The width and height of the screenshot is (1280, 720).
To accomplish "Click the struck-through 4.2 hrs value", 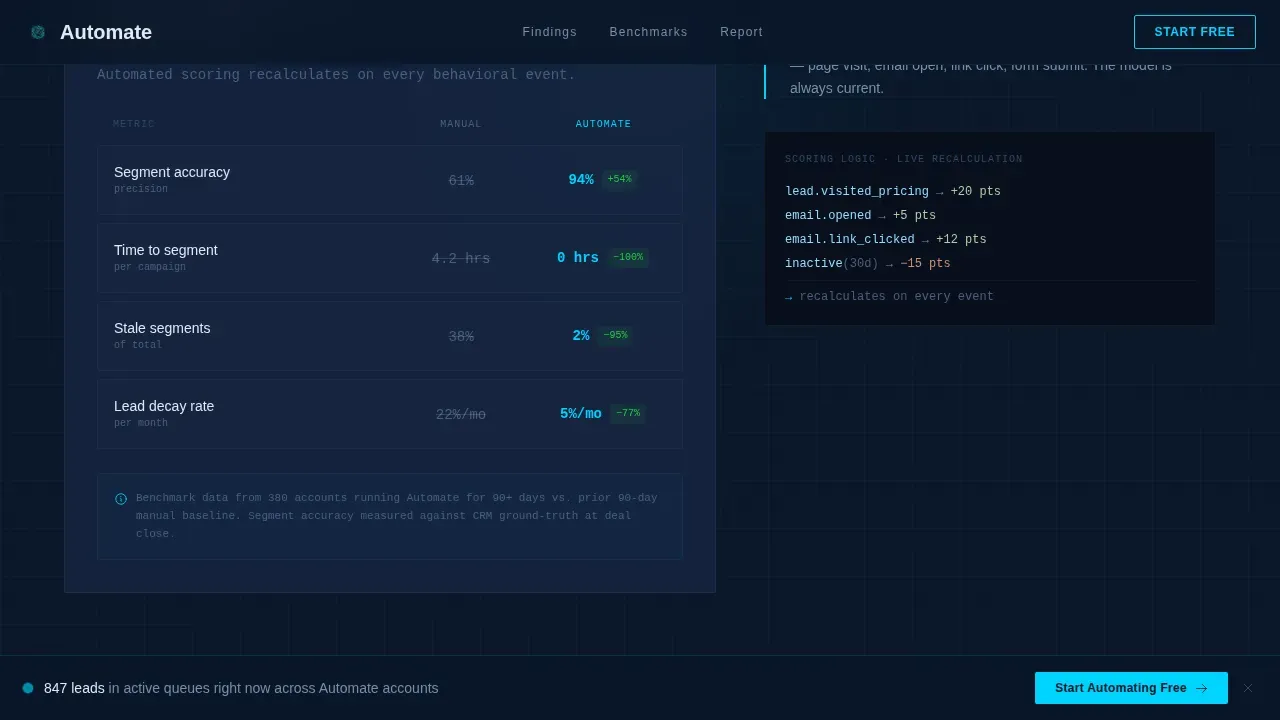I will tap(461, 259).
